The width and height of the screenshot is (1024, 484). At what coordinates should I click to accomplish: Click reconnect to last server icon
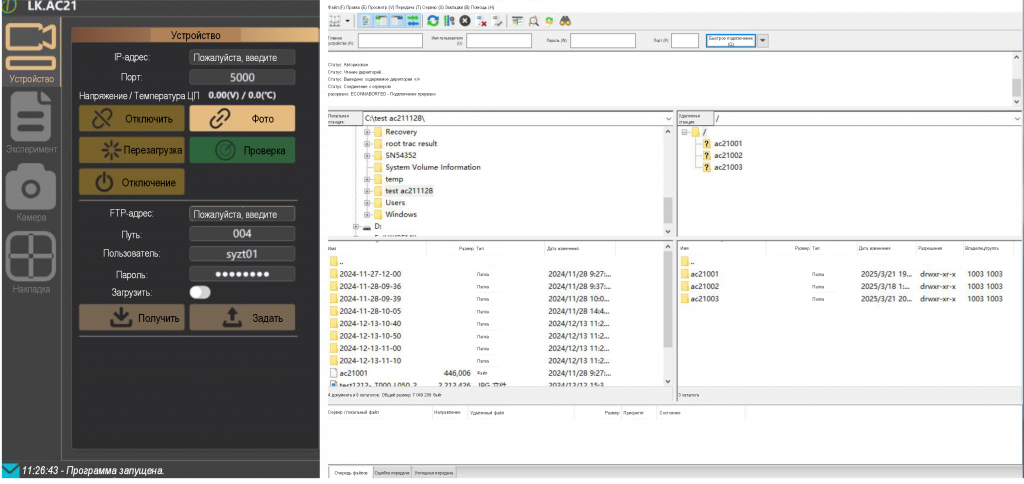click(498, 21)
